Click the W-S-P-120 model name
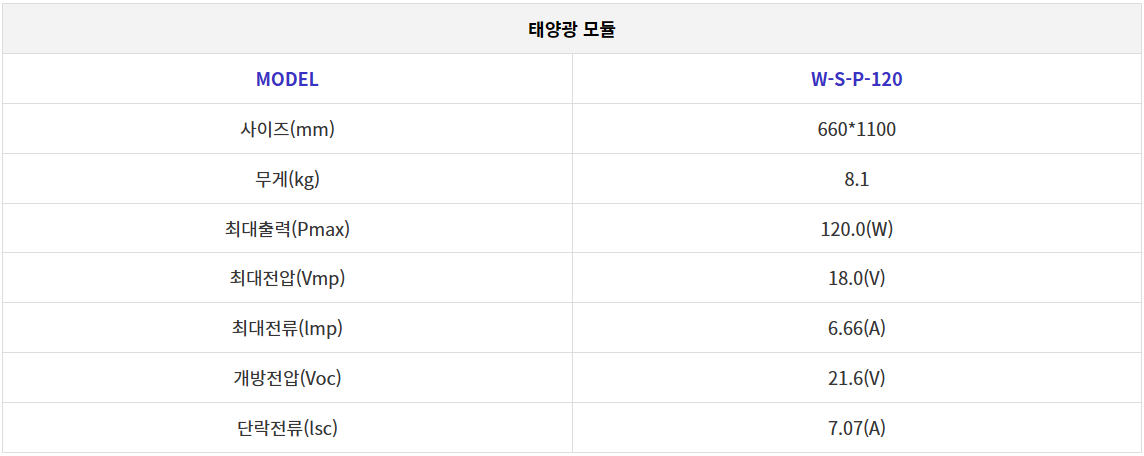The height and width of the screenshot is (456, 1144). (x=857, y=79)
